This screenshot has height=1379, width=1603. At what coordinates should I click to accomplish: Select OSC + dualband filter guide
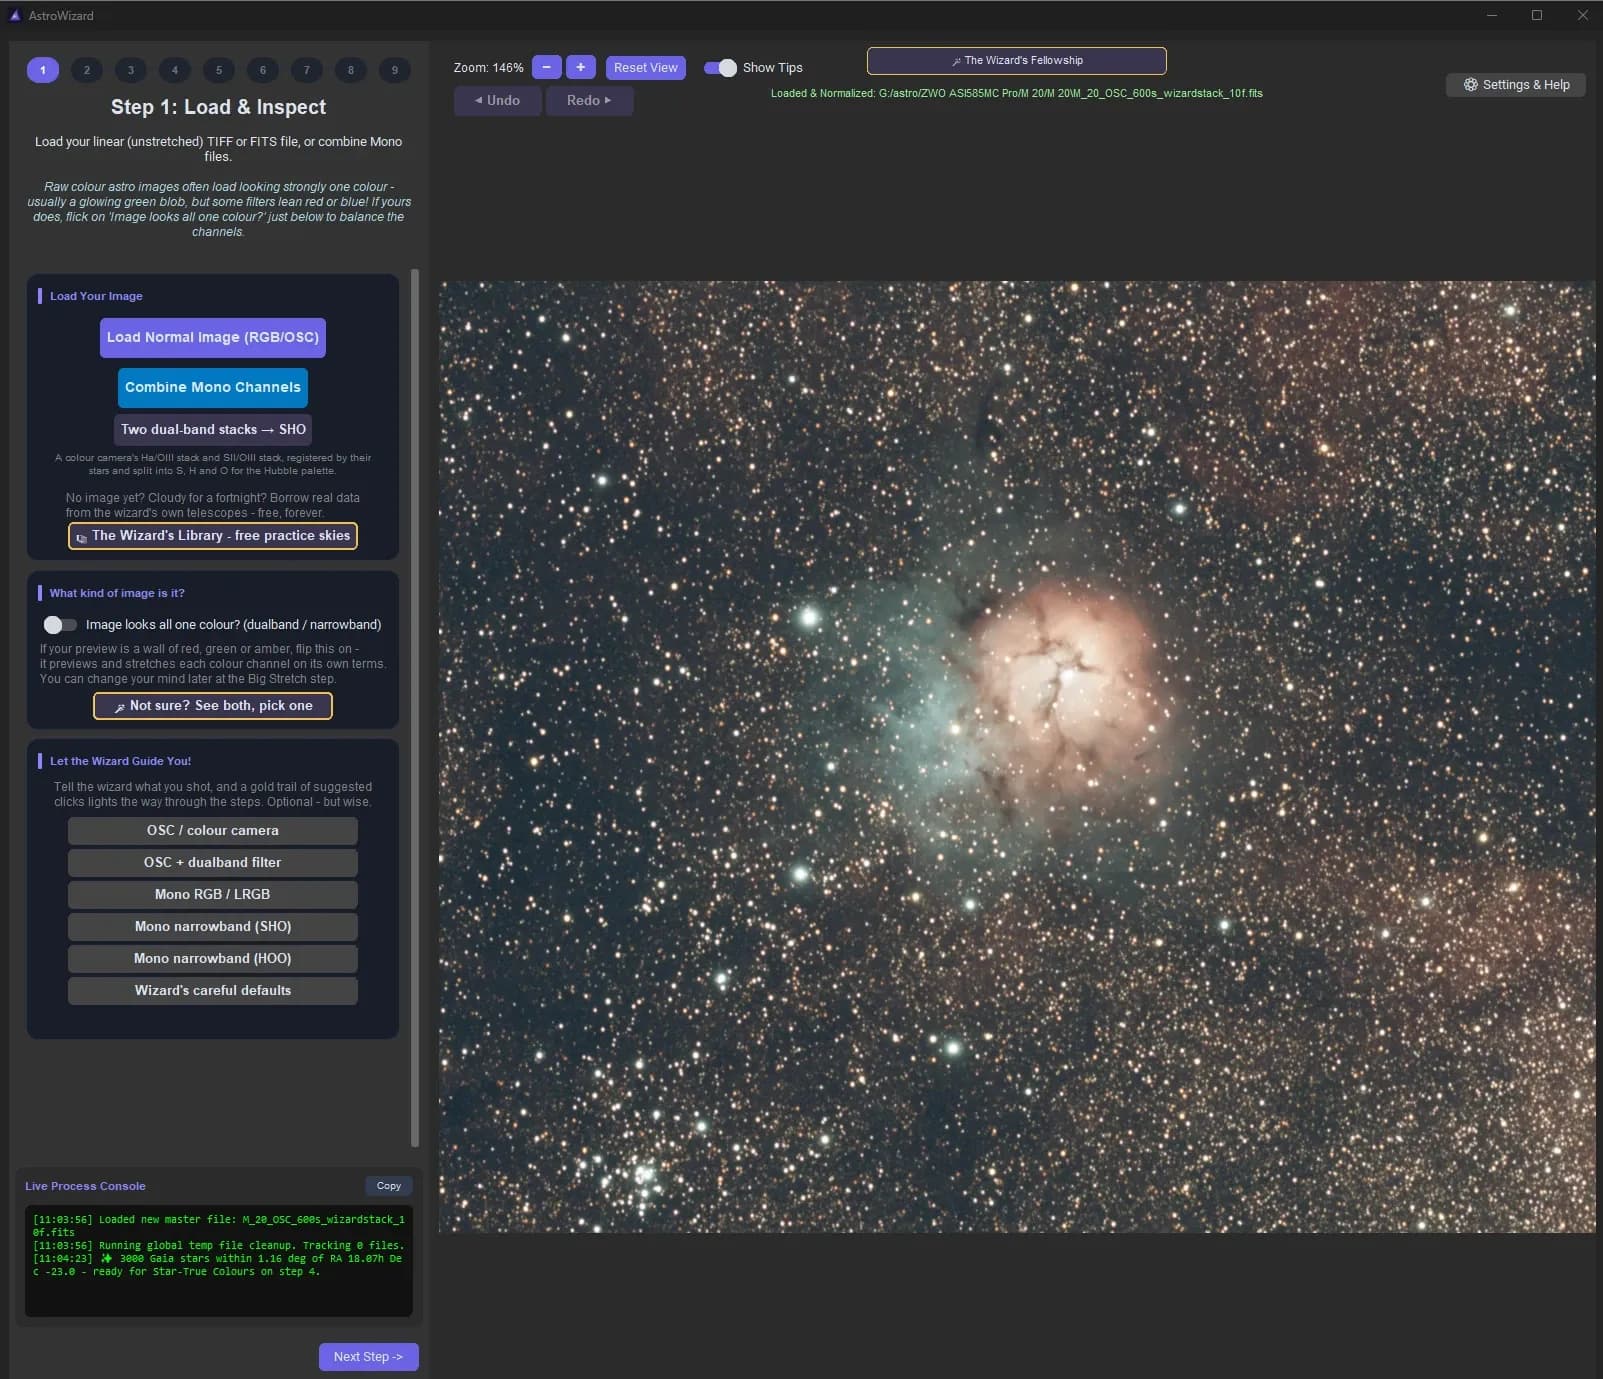213,863
